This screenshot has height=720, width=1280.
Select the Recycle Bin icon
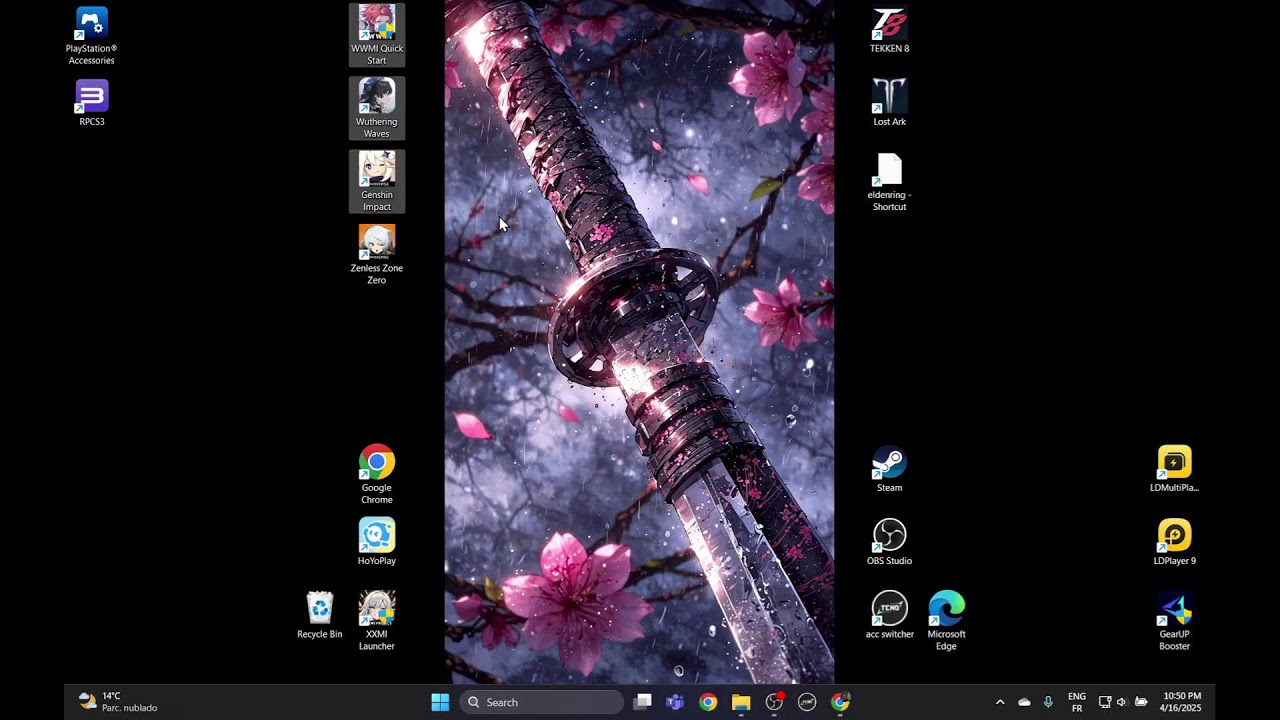[320, 614]
